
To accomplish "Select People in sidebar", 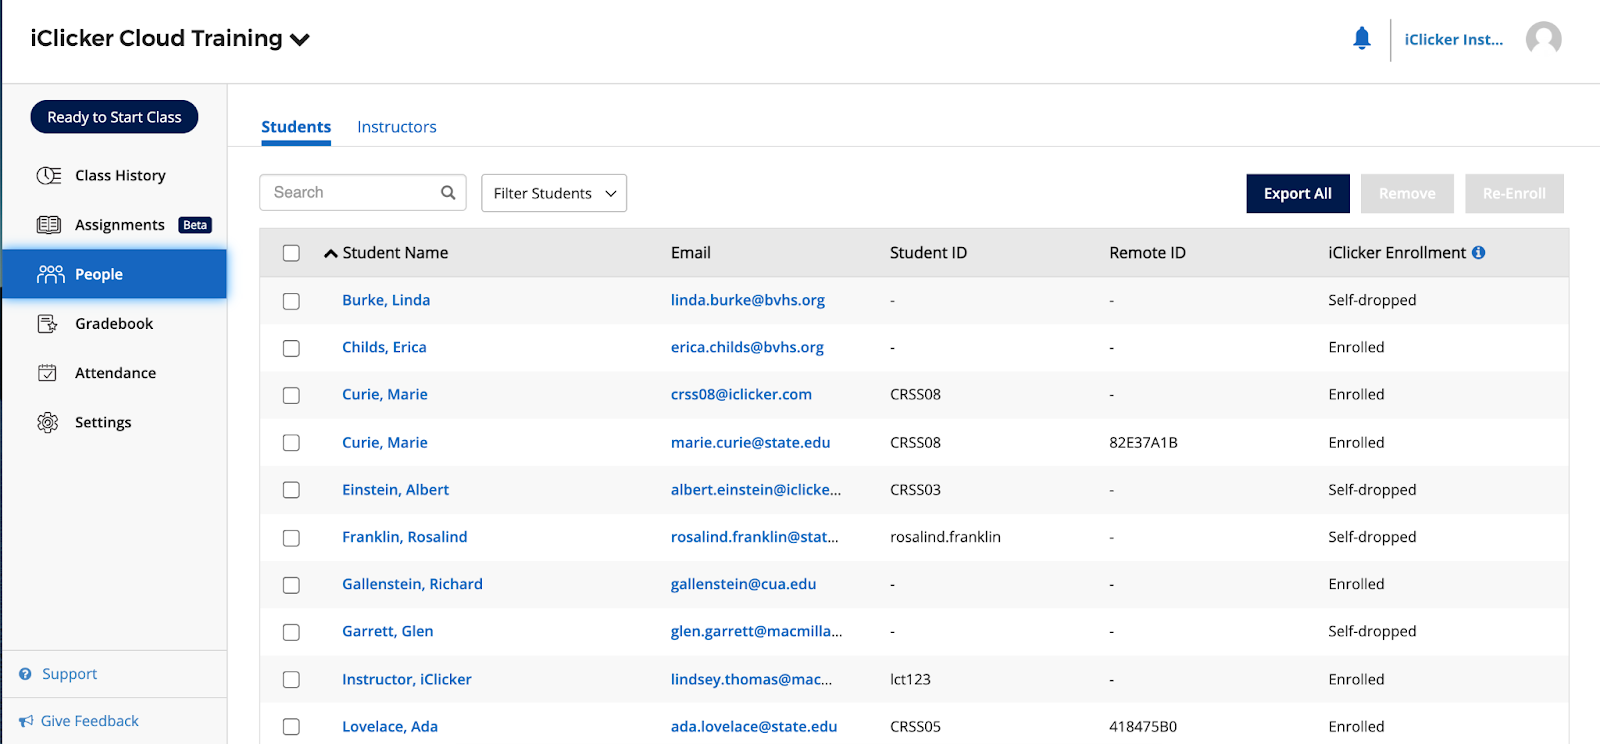I will (x=115, y=274).
